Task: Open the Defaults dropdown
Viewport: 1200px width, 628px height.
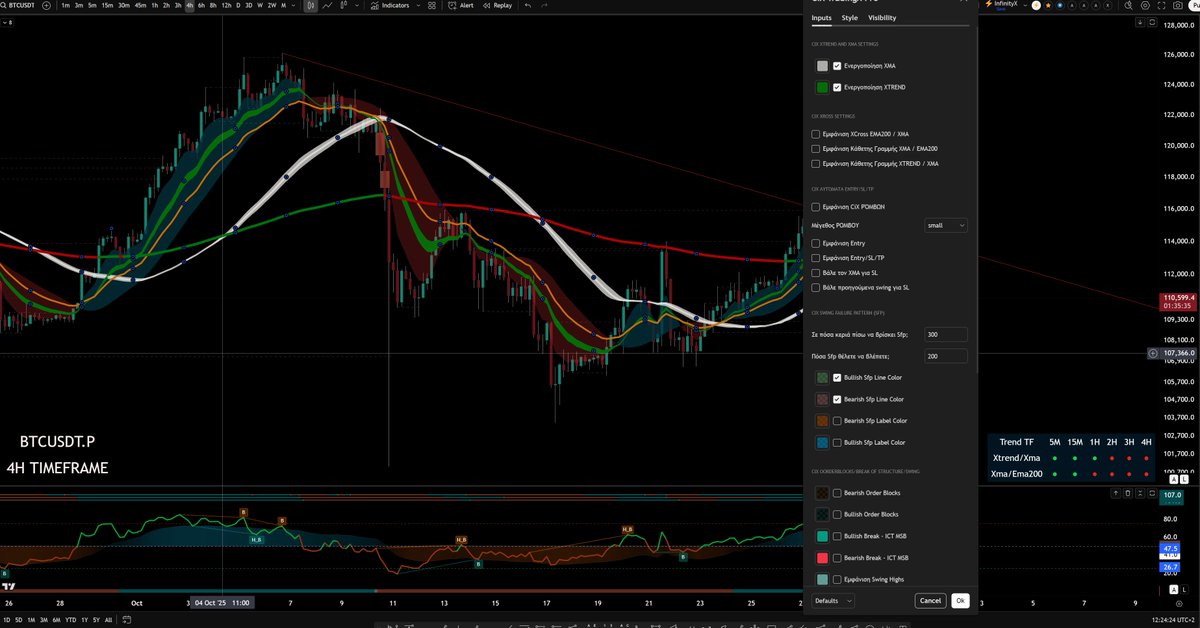Action: (833, 601)
